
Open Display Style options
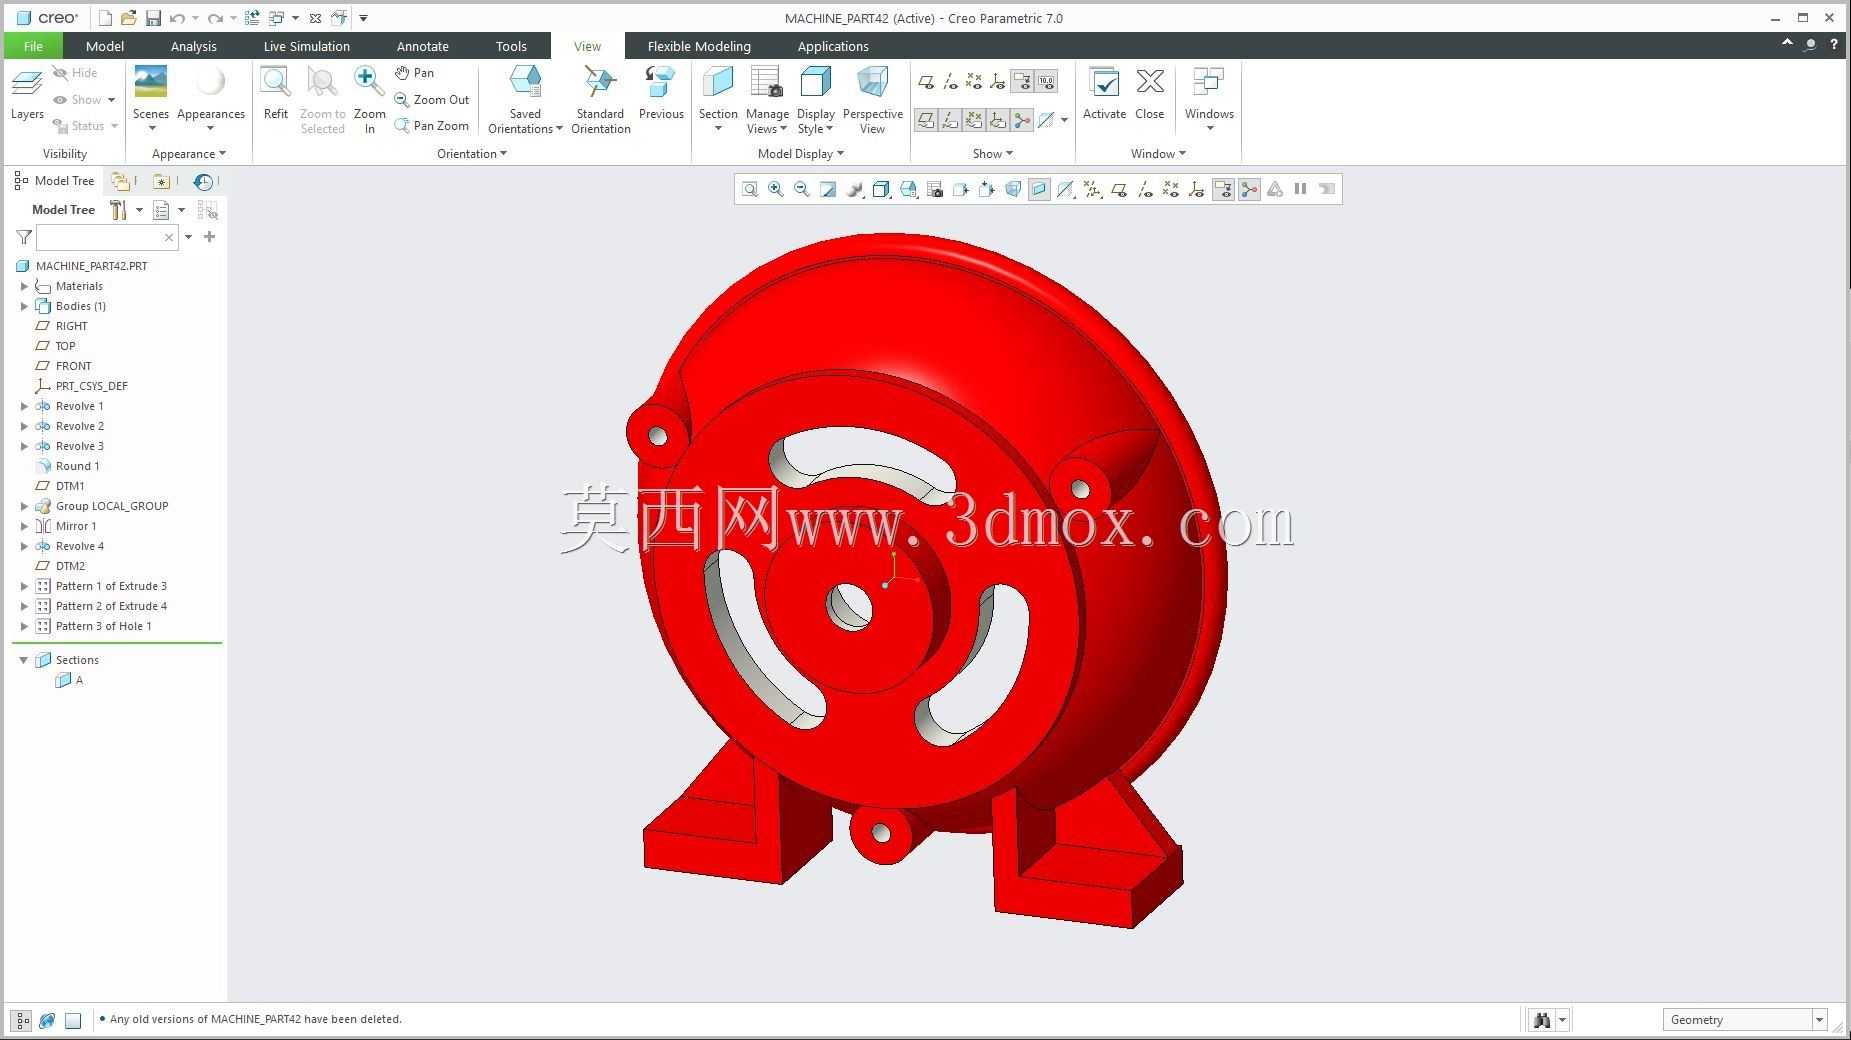coord(816,100)
